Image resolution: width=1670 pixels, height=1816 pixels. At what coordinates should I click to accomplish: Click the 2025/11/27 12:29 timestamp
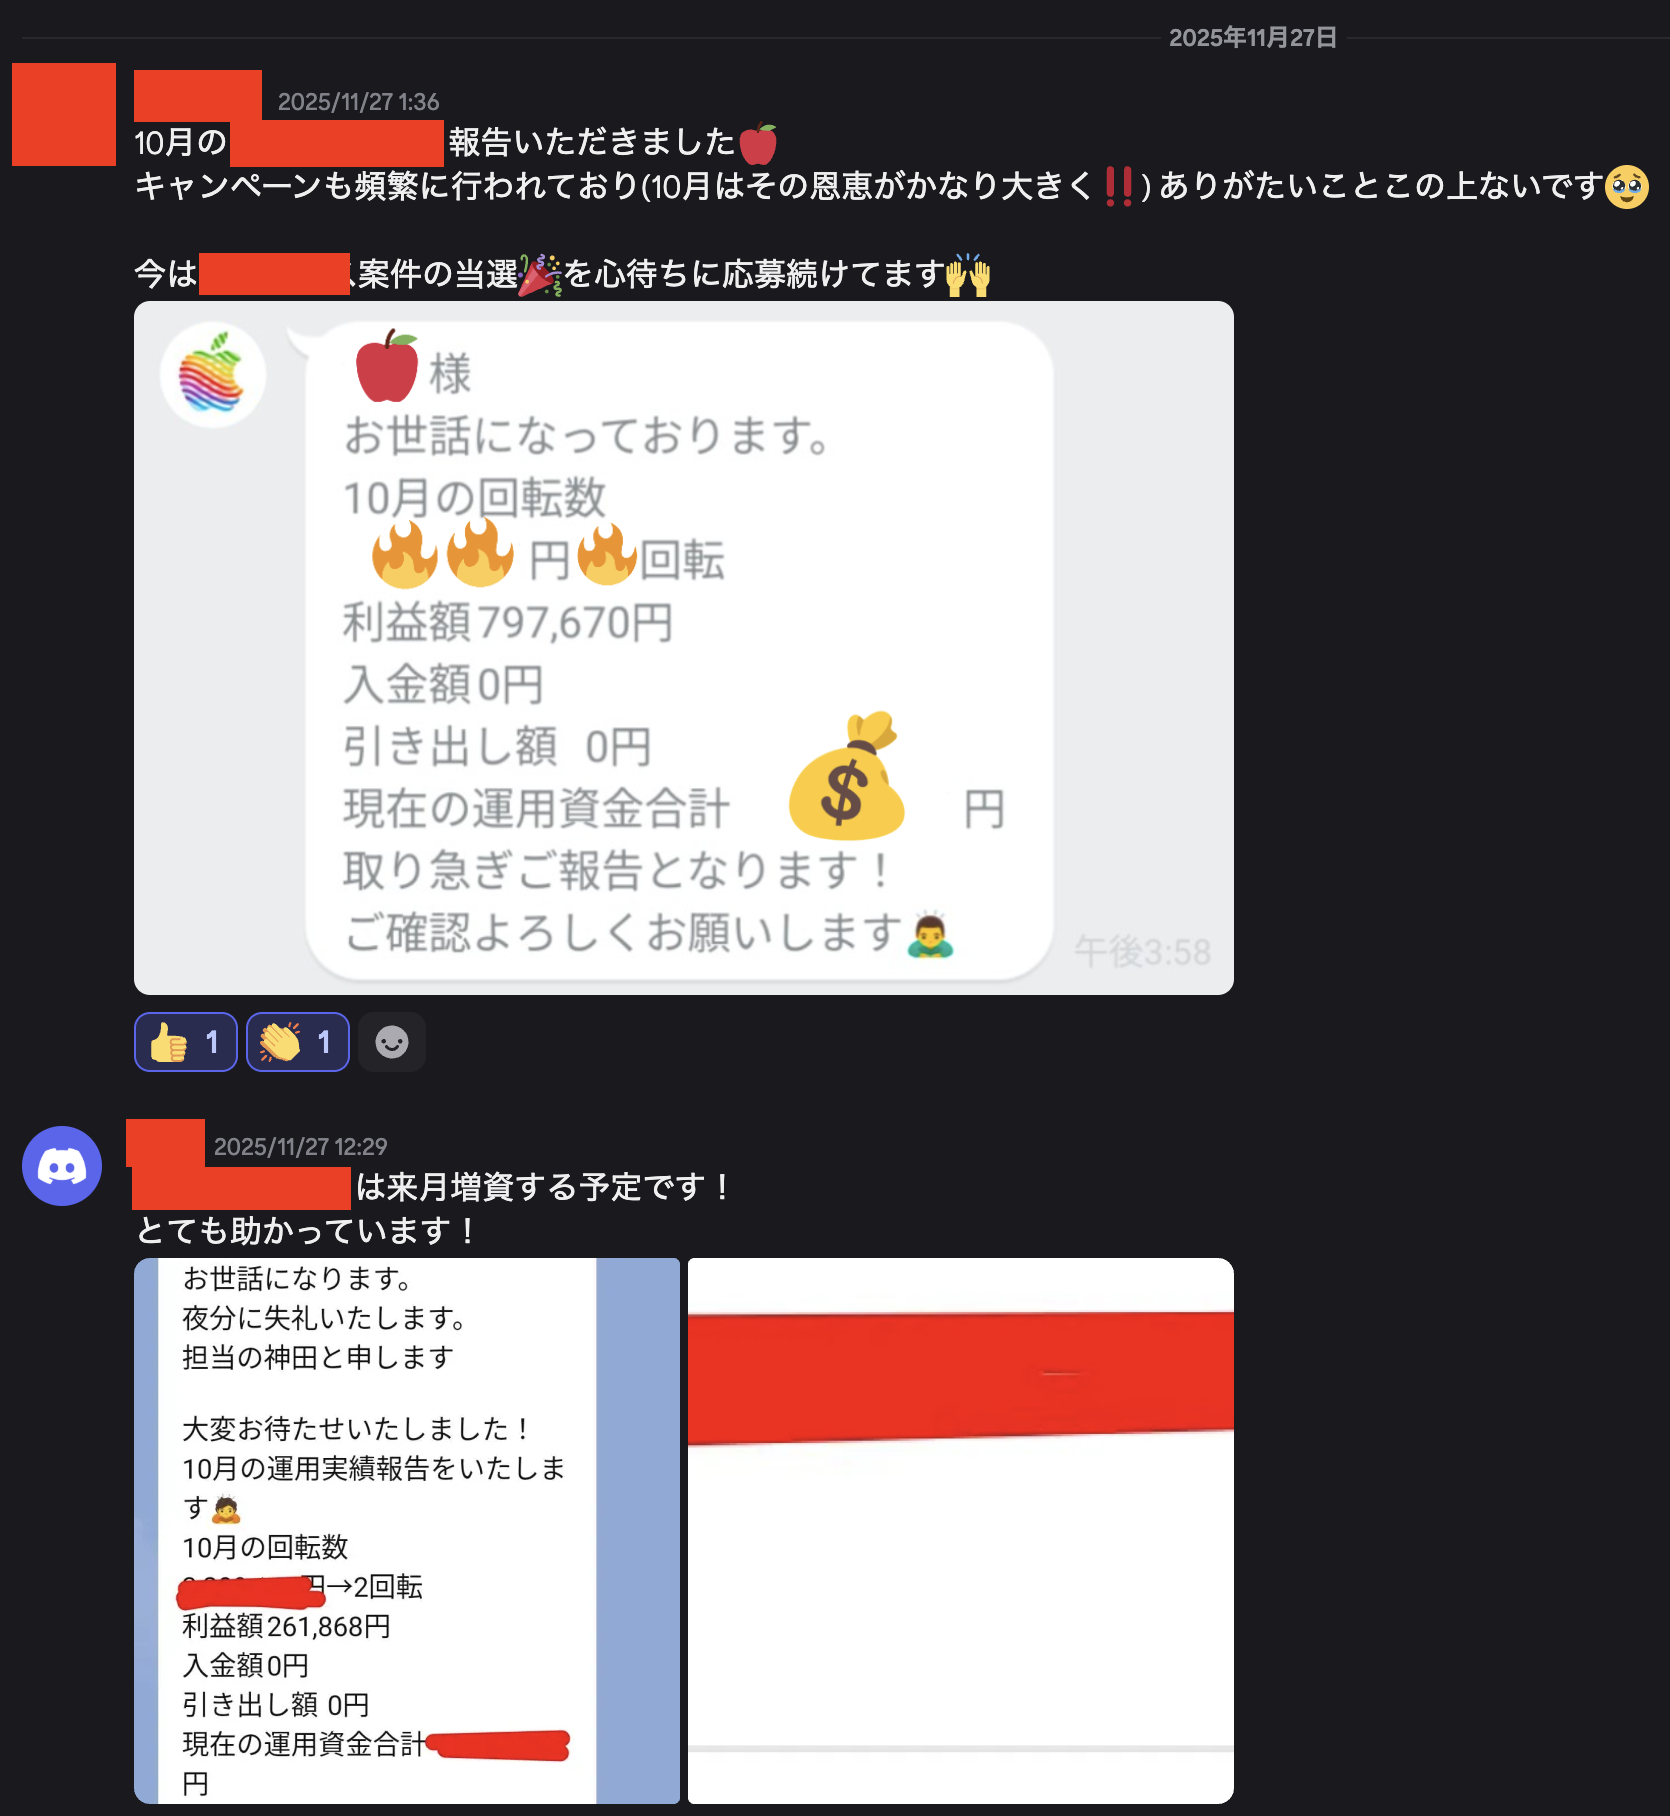(x=300, y=1147)
